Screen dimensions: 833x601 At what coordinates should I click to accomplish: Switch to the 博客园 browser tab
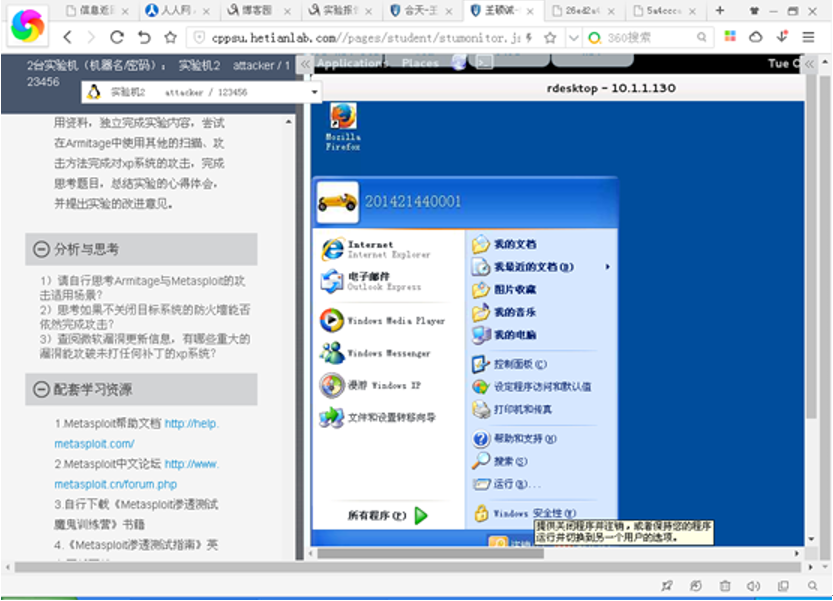tap(258, 11)
